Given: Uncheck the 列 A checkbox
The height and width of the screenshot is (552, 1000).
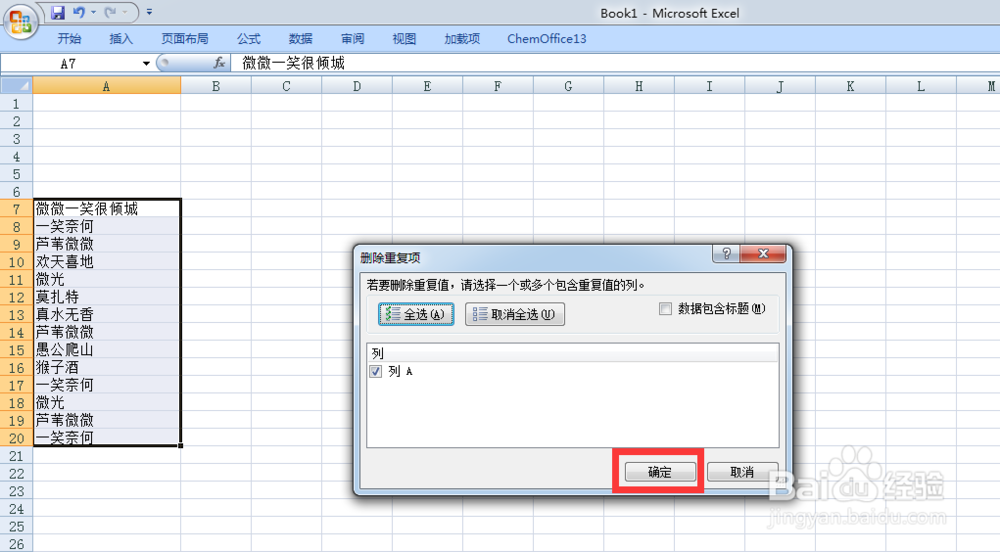Looking at the screenshot, I should tap(376, 372).
